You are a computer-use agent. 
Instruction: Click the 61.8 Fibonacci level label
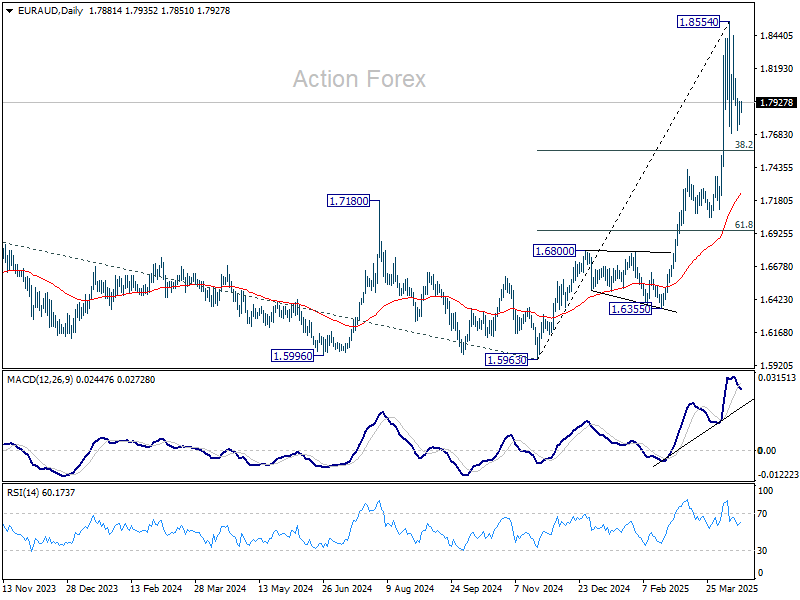click(x=743, y=225)
